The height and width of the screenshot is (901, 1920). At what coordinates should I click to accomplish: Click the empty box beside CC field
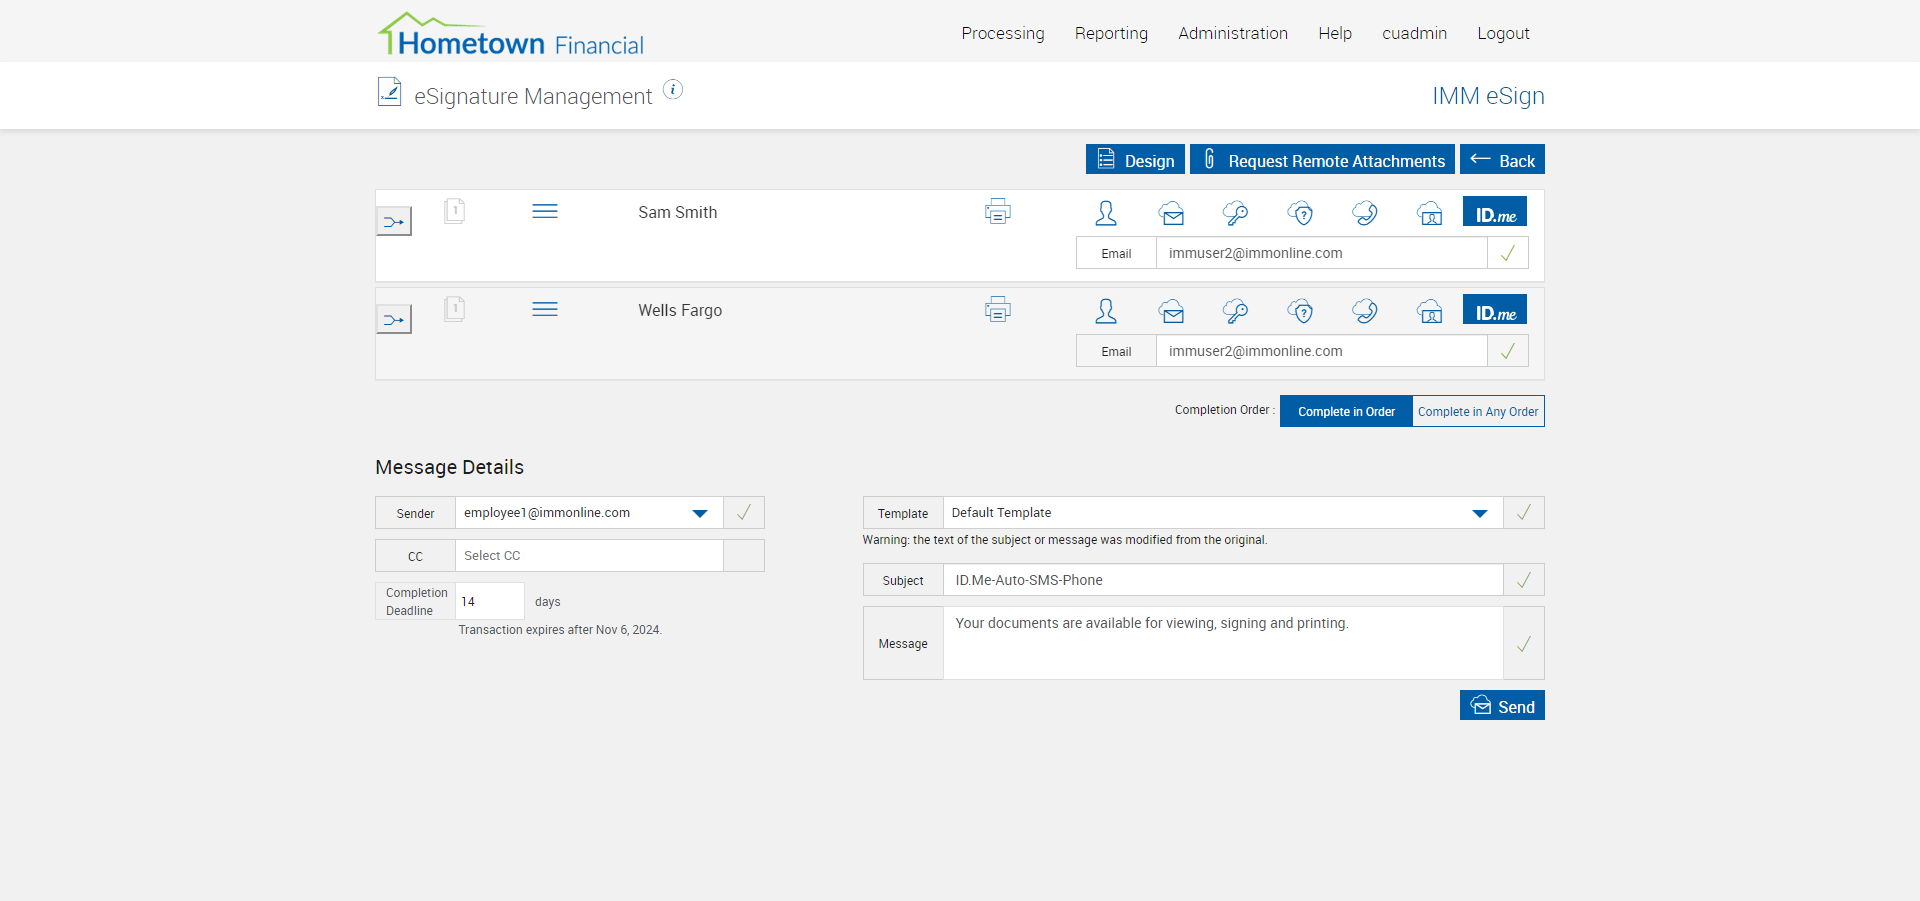(744, 555)
